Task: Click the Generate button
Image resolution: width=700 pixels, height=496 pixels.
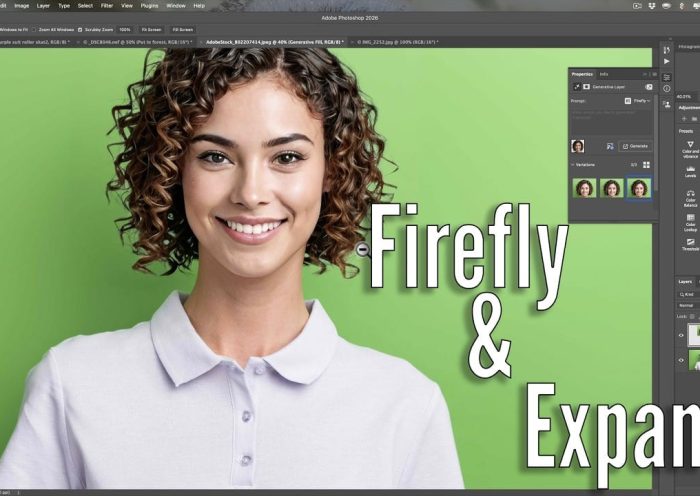Action: (x=635, y=146)
